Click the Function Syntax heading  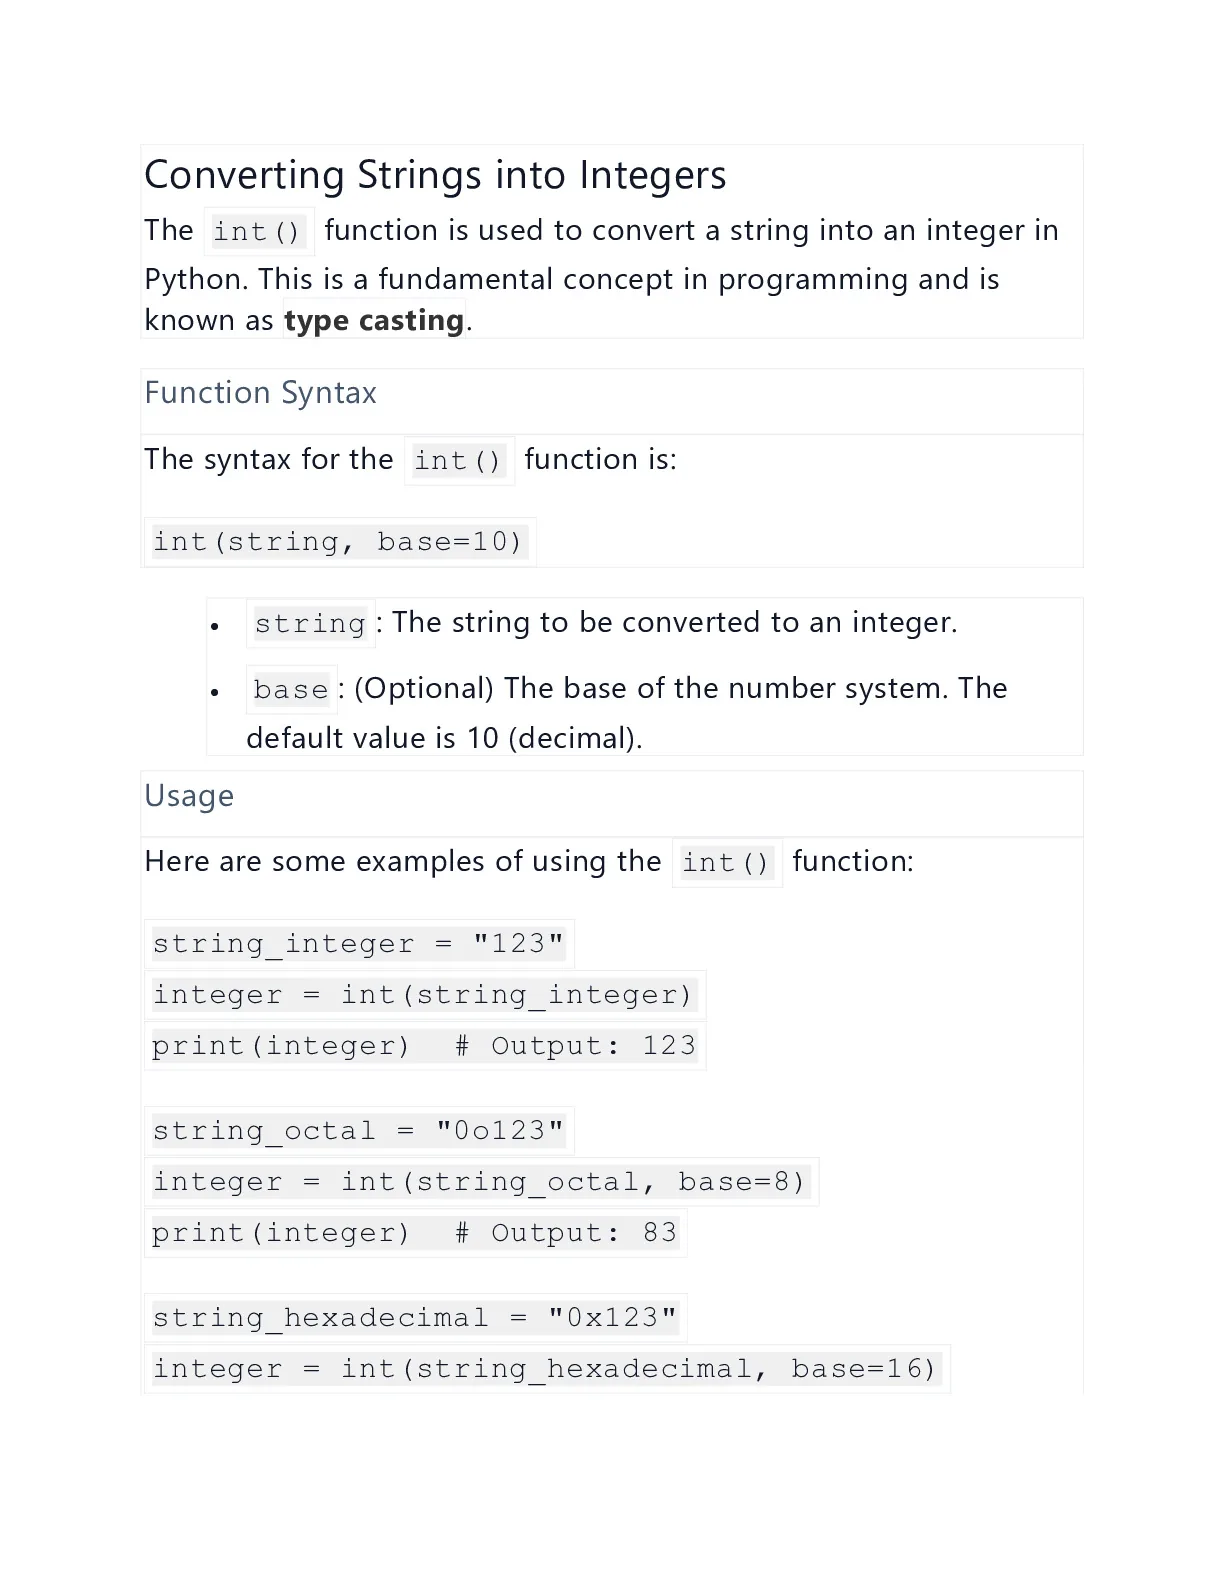pyautogui.click(x=260, y=393)
